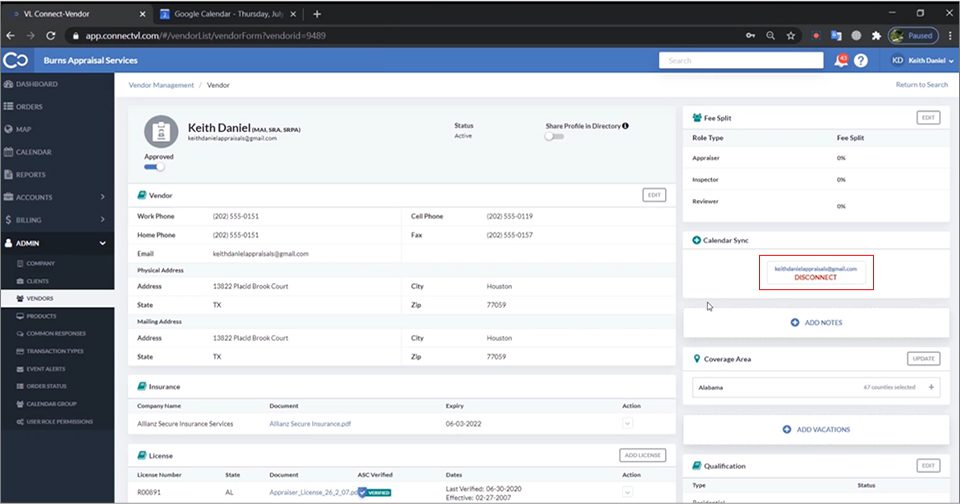Toggle the Approved switch
This screenshot has width=960, height=504.
click(154, 167)
